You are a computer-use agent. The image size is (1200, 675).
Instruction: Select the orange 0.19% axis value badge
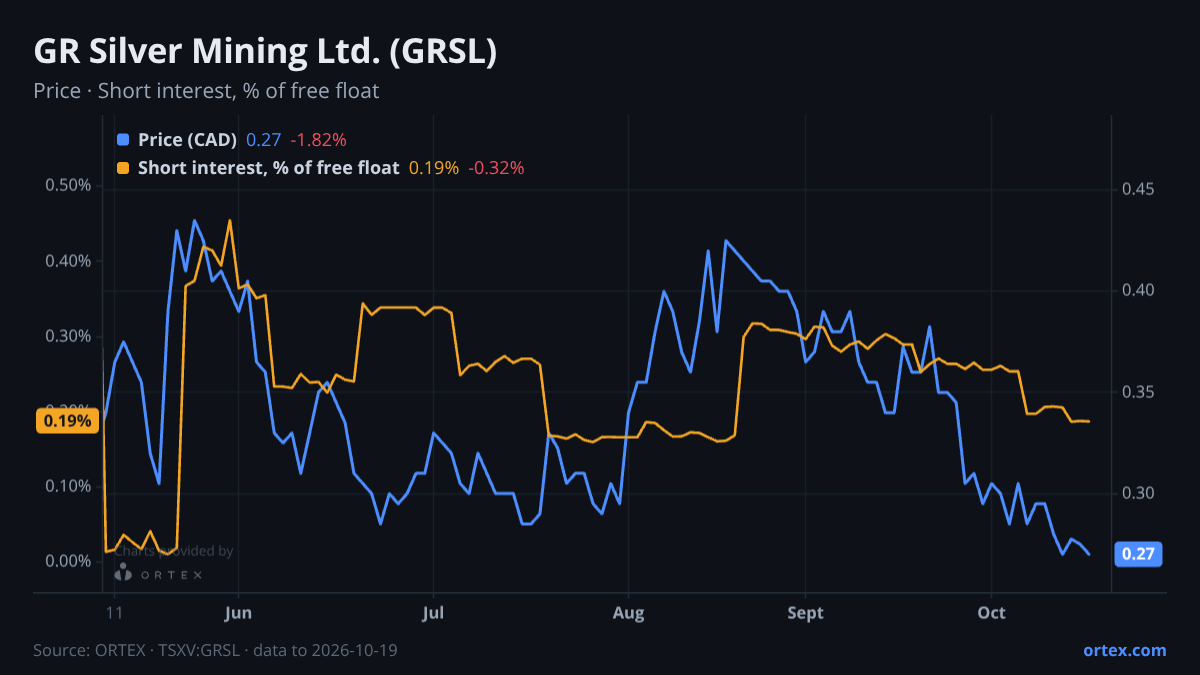point(68,421)
